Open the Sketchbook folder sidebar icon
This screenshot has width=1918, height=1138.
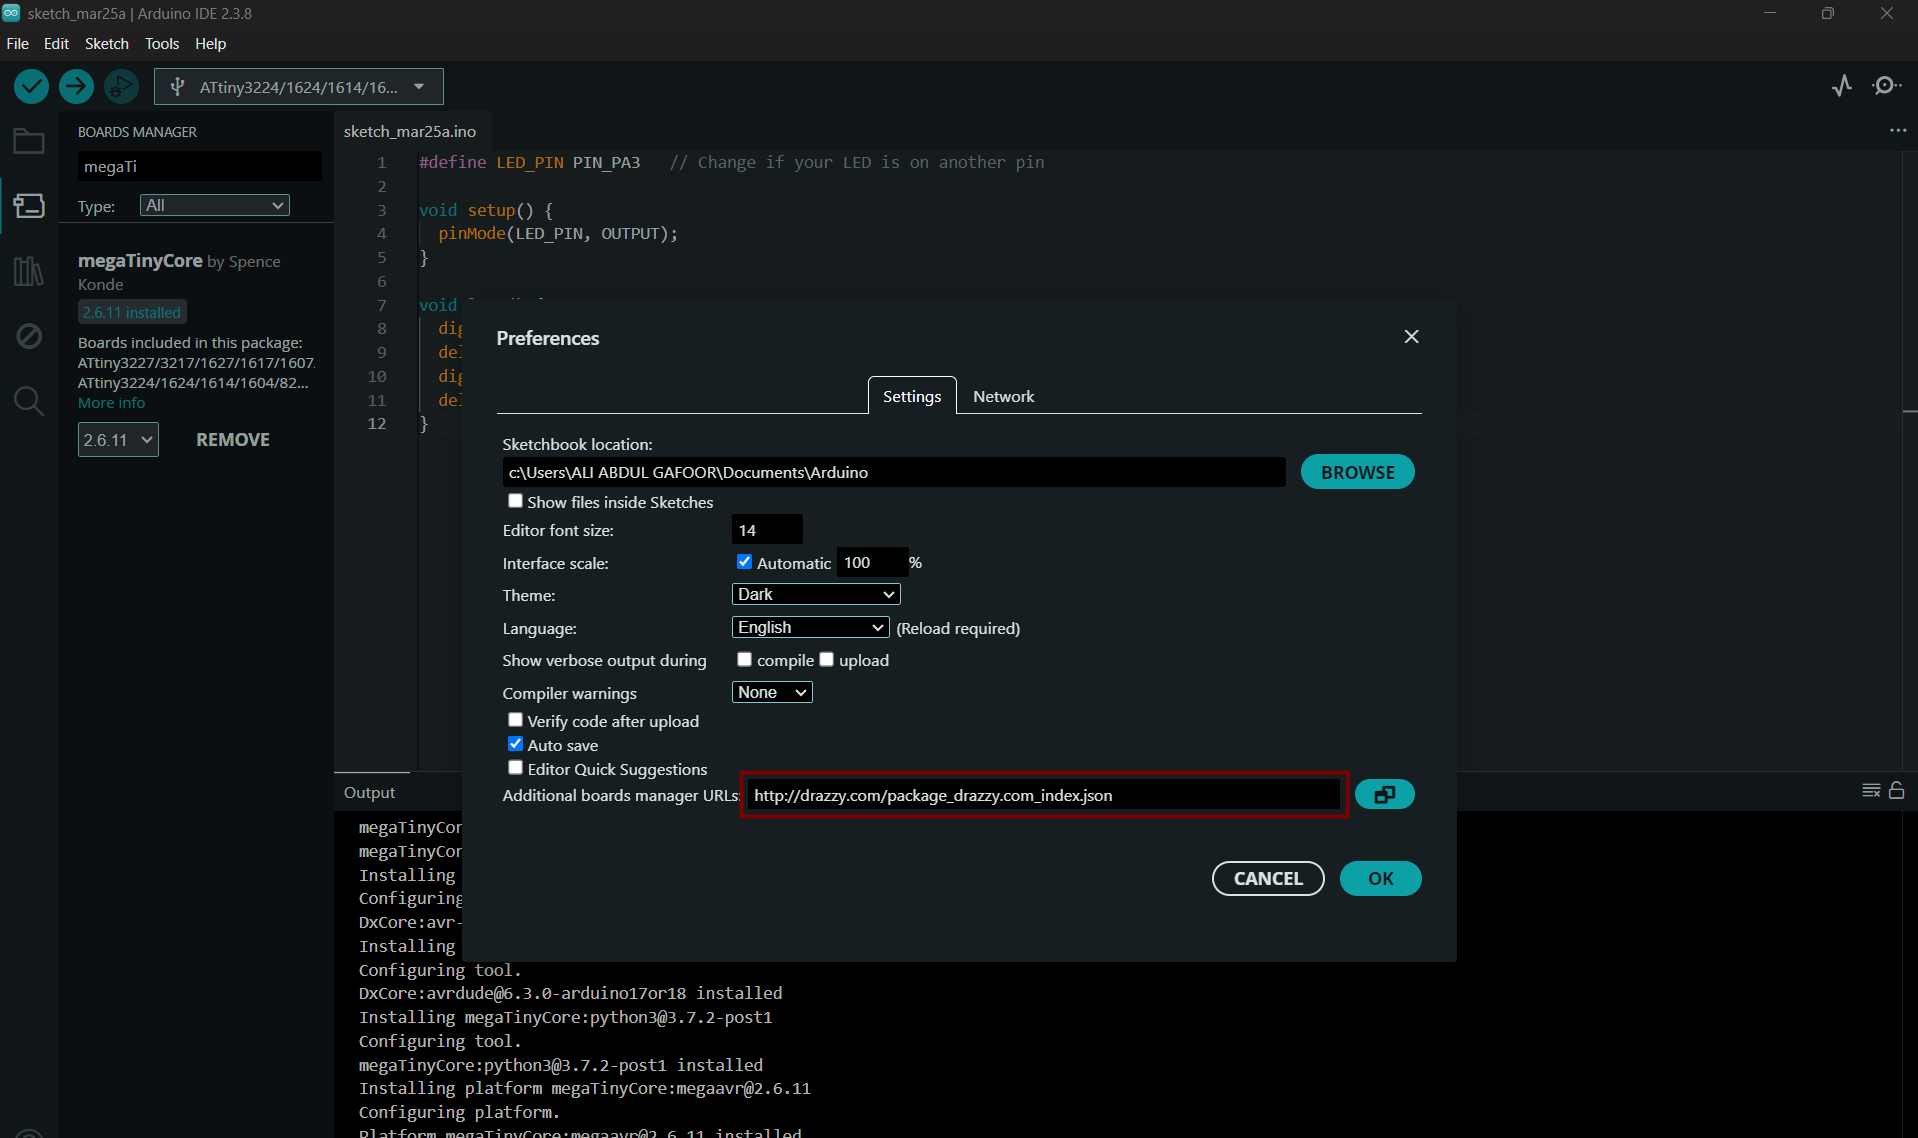28,142
